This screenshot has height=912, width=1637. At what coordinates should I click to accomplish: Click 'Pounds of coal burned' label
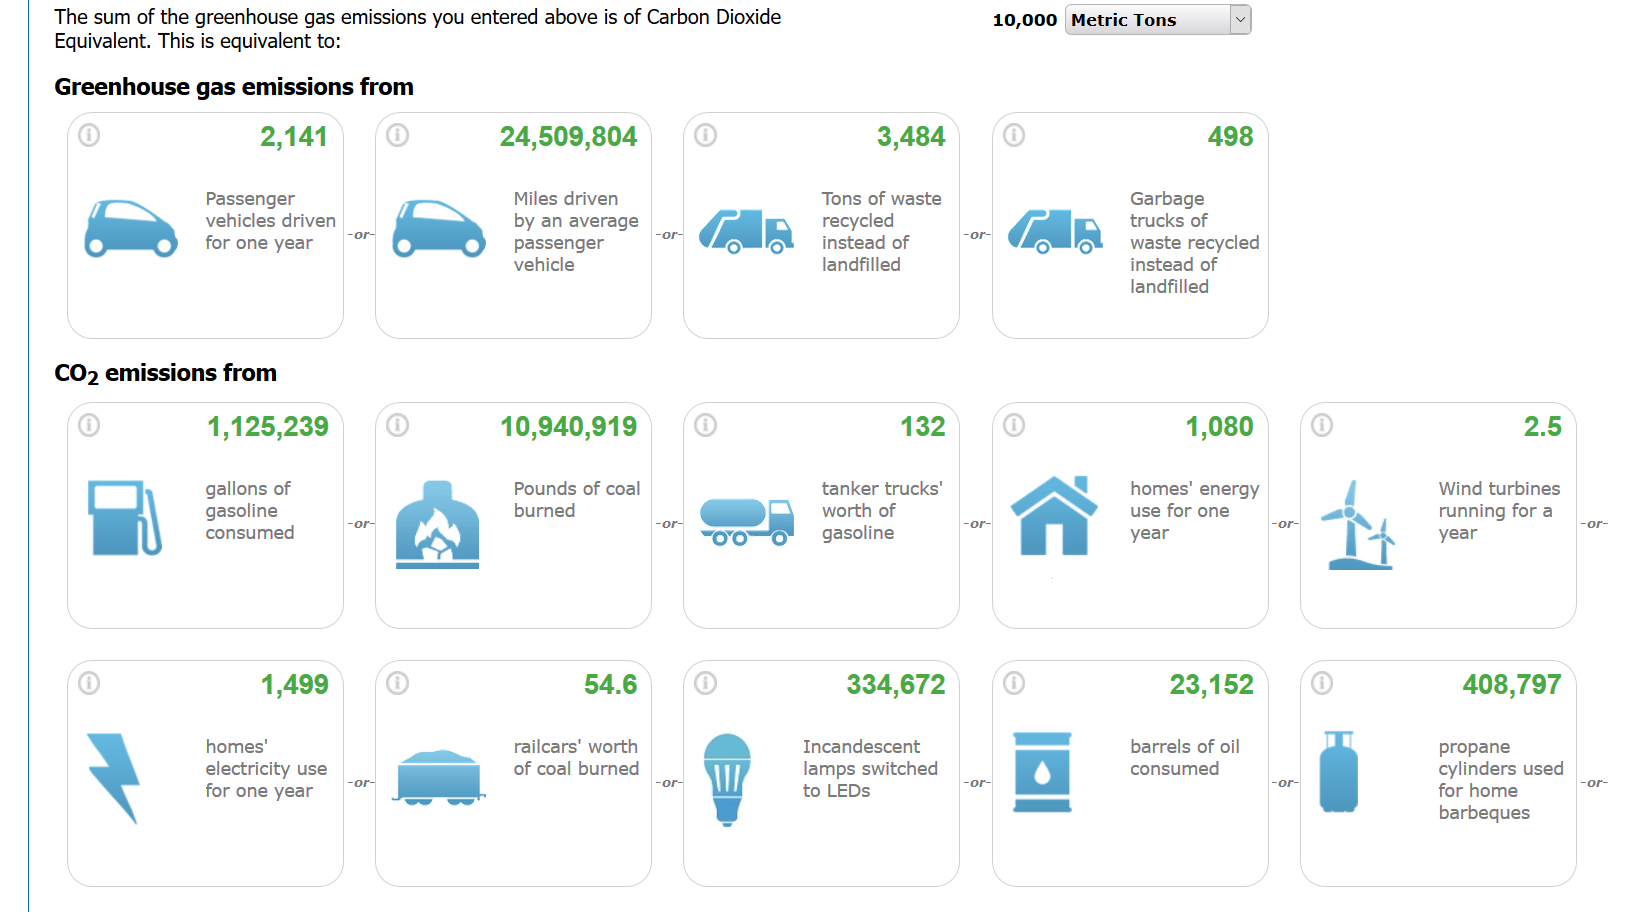[577, 500]
